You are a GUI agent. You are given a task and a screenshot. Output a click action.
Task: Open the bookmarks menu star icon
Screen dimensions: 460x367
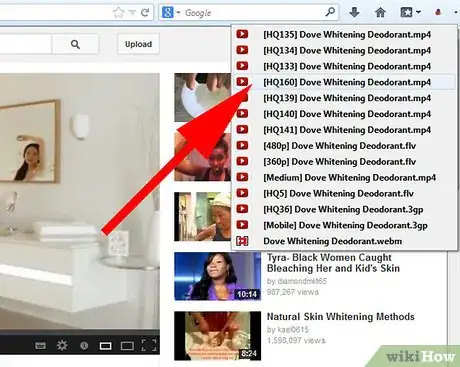(x=407, y=13)
